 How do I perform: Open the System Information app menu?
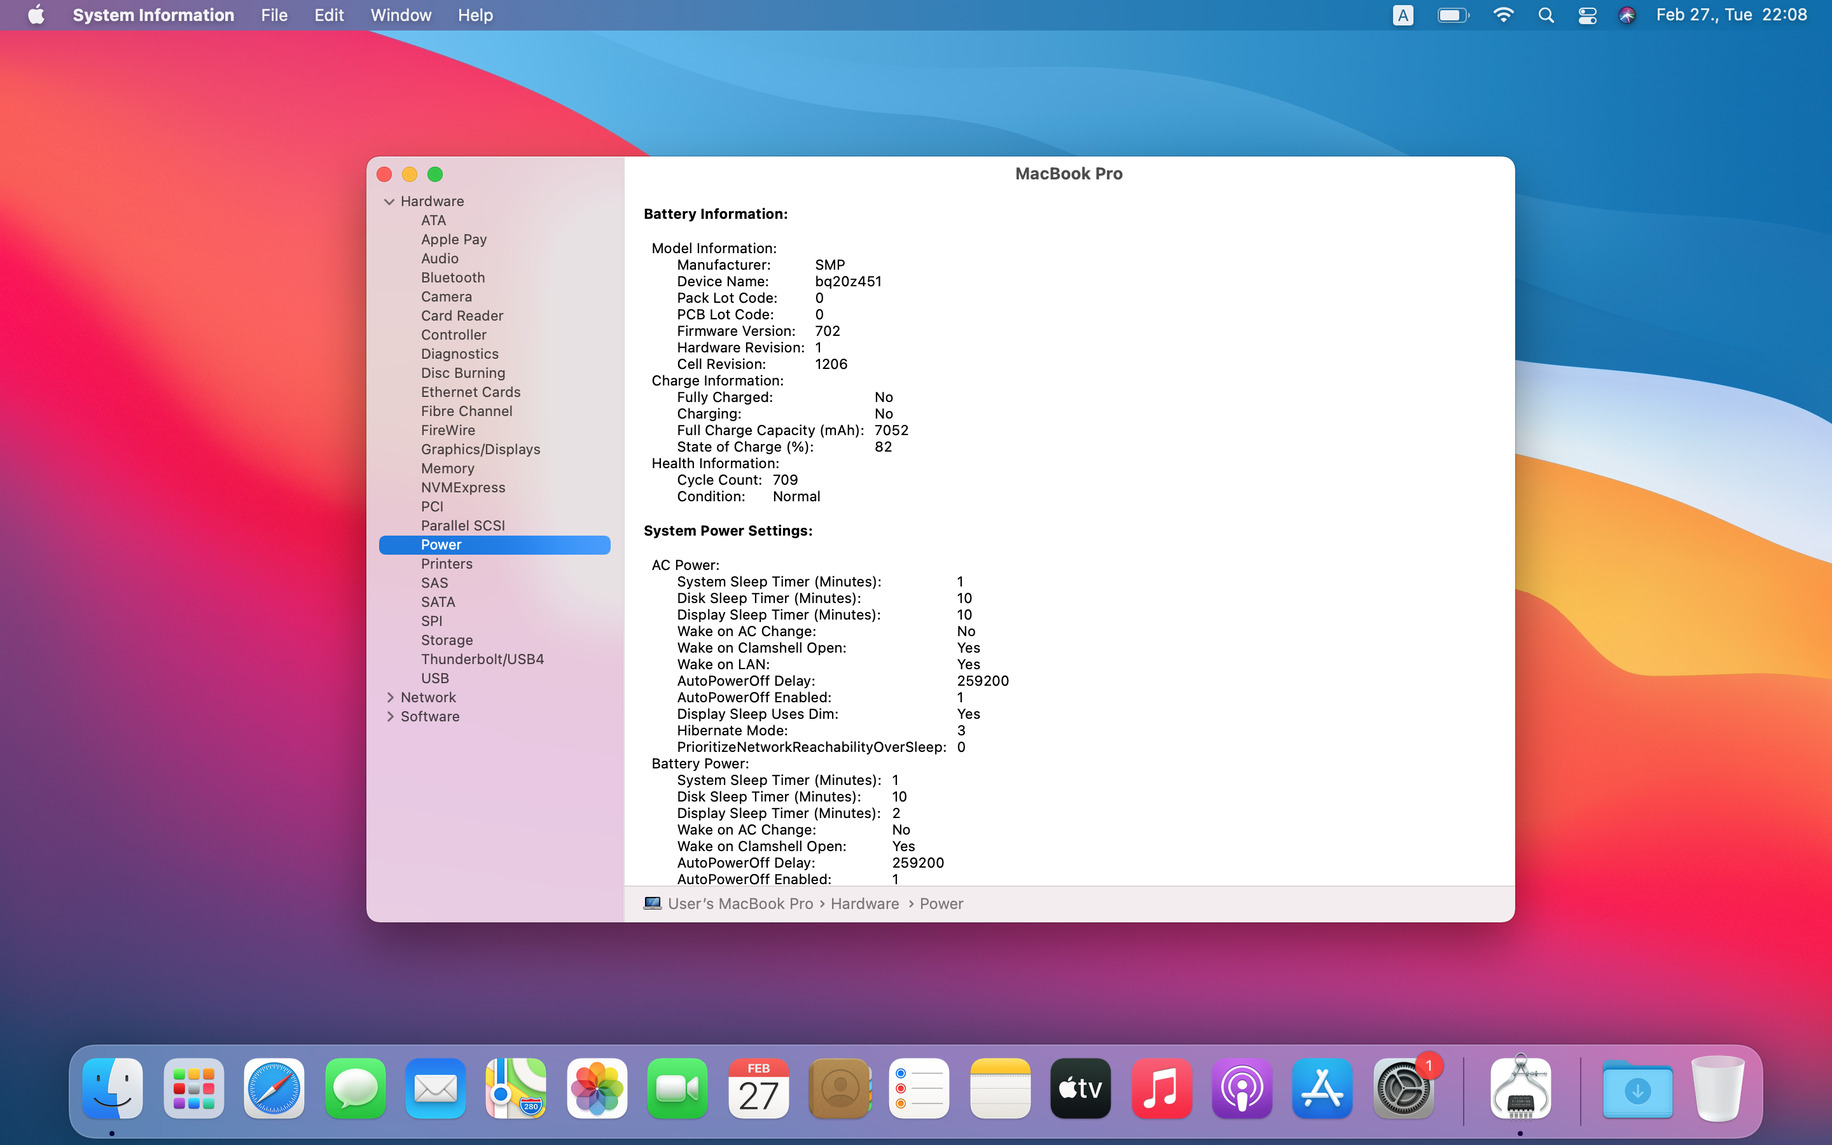[x=153, y=15]
